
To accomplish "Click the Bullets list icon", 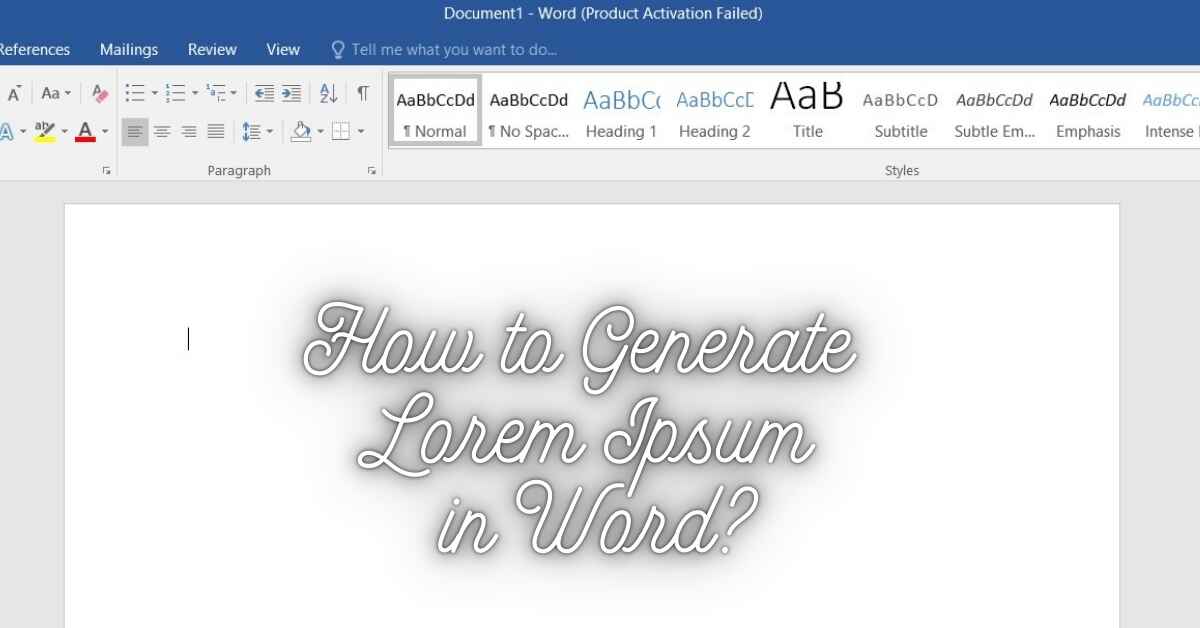I will [x=134, y=94].
